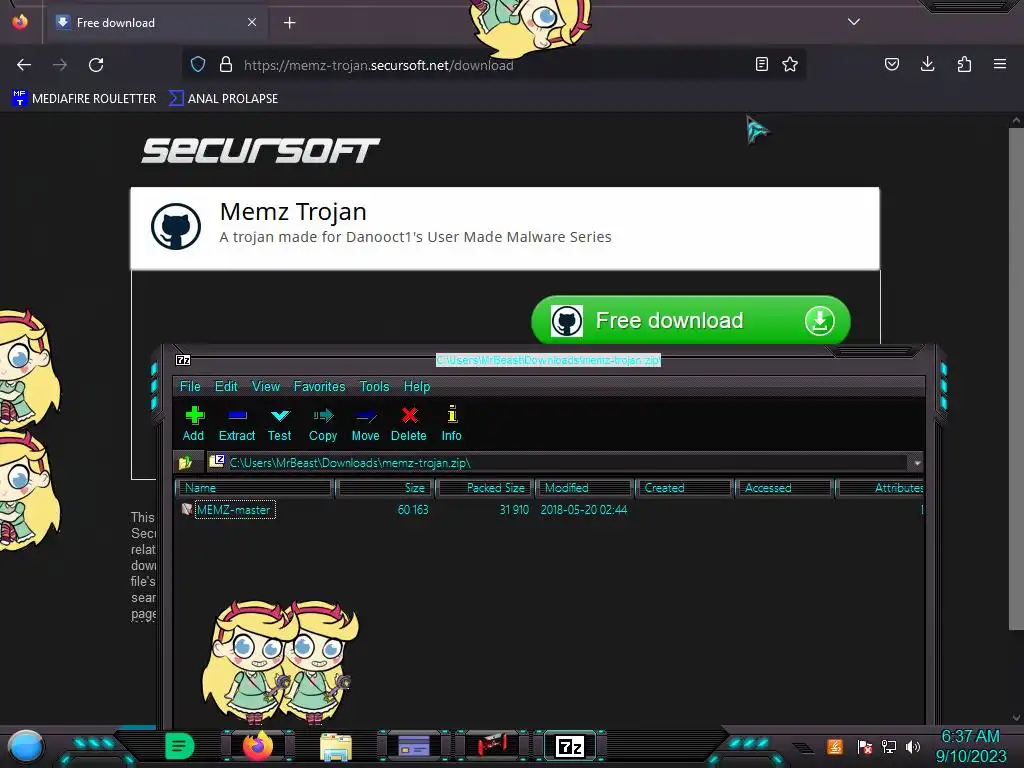Delete the selected item with Delete icon
Viewport: 1024px width, 768px height.
pyautogui.click(x=409, y=423)
